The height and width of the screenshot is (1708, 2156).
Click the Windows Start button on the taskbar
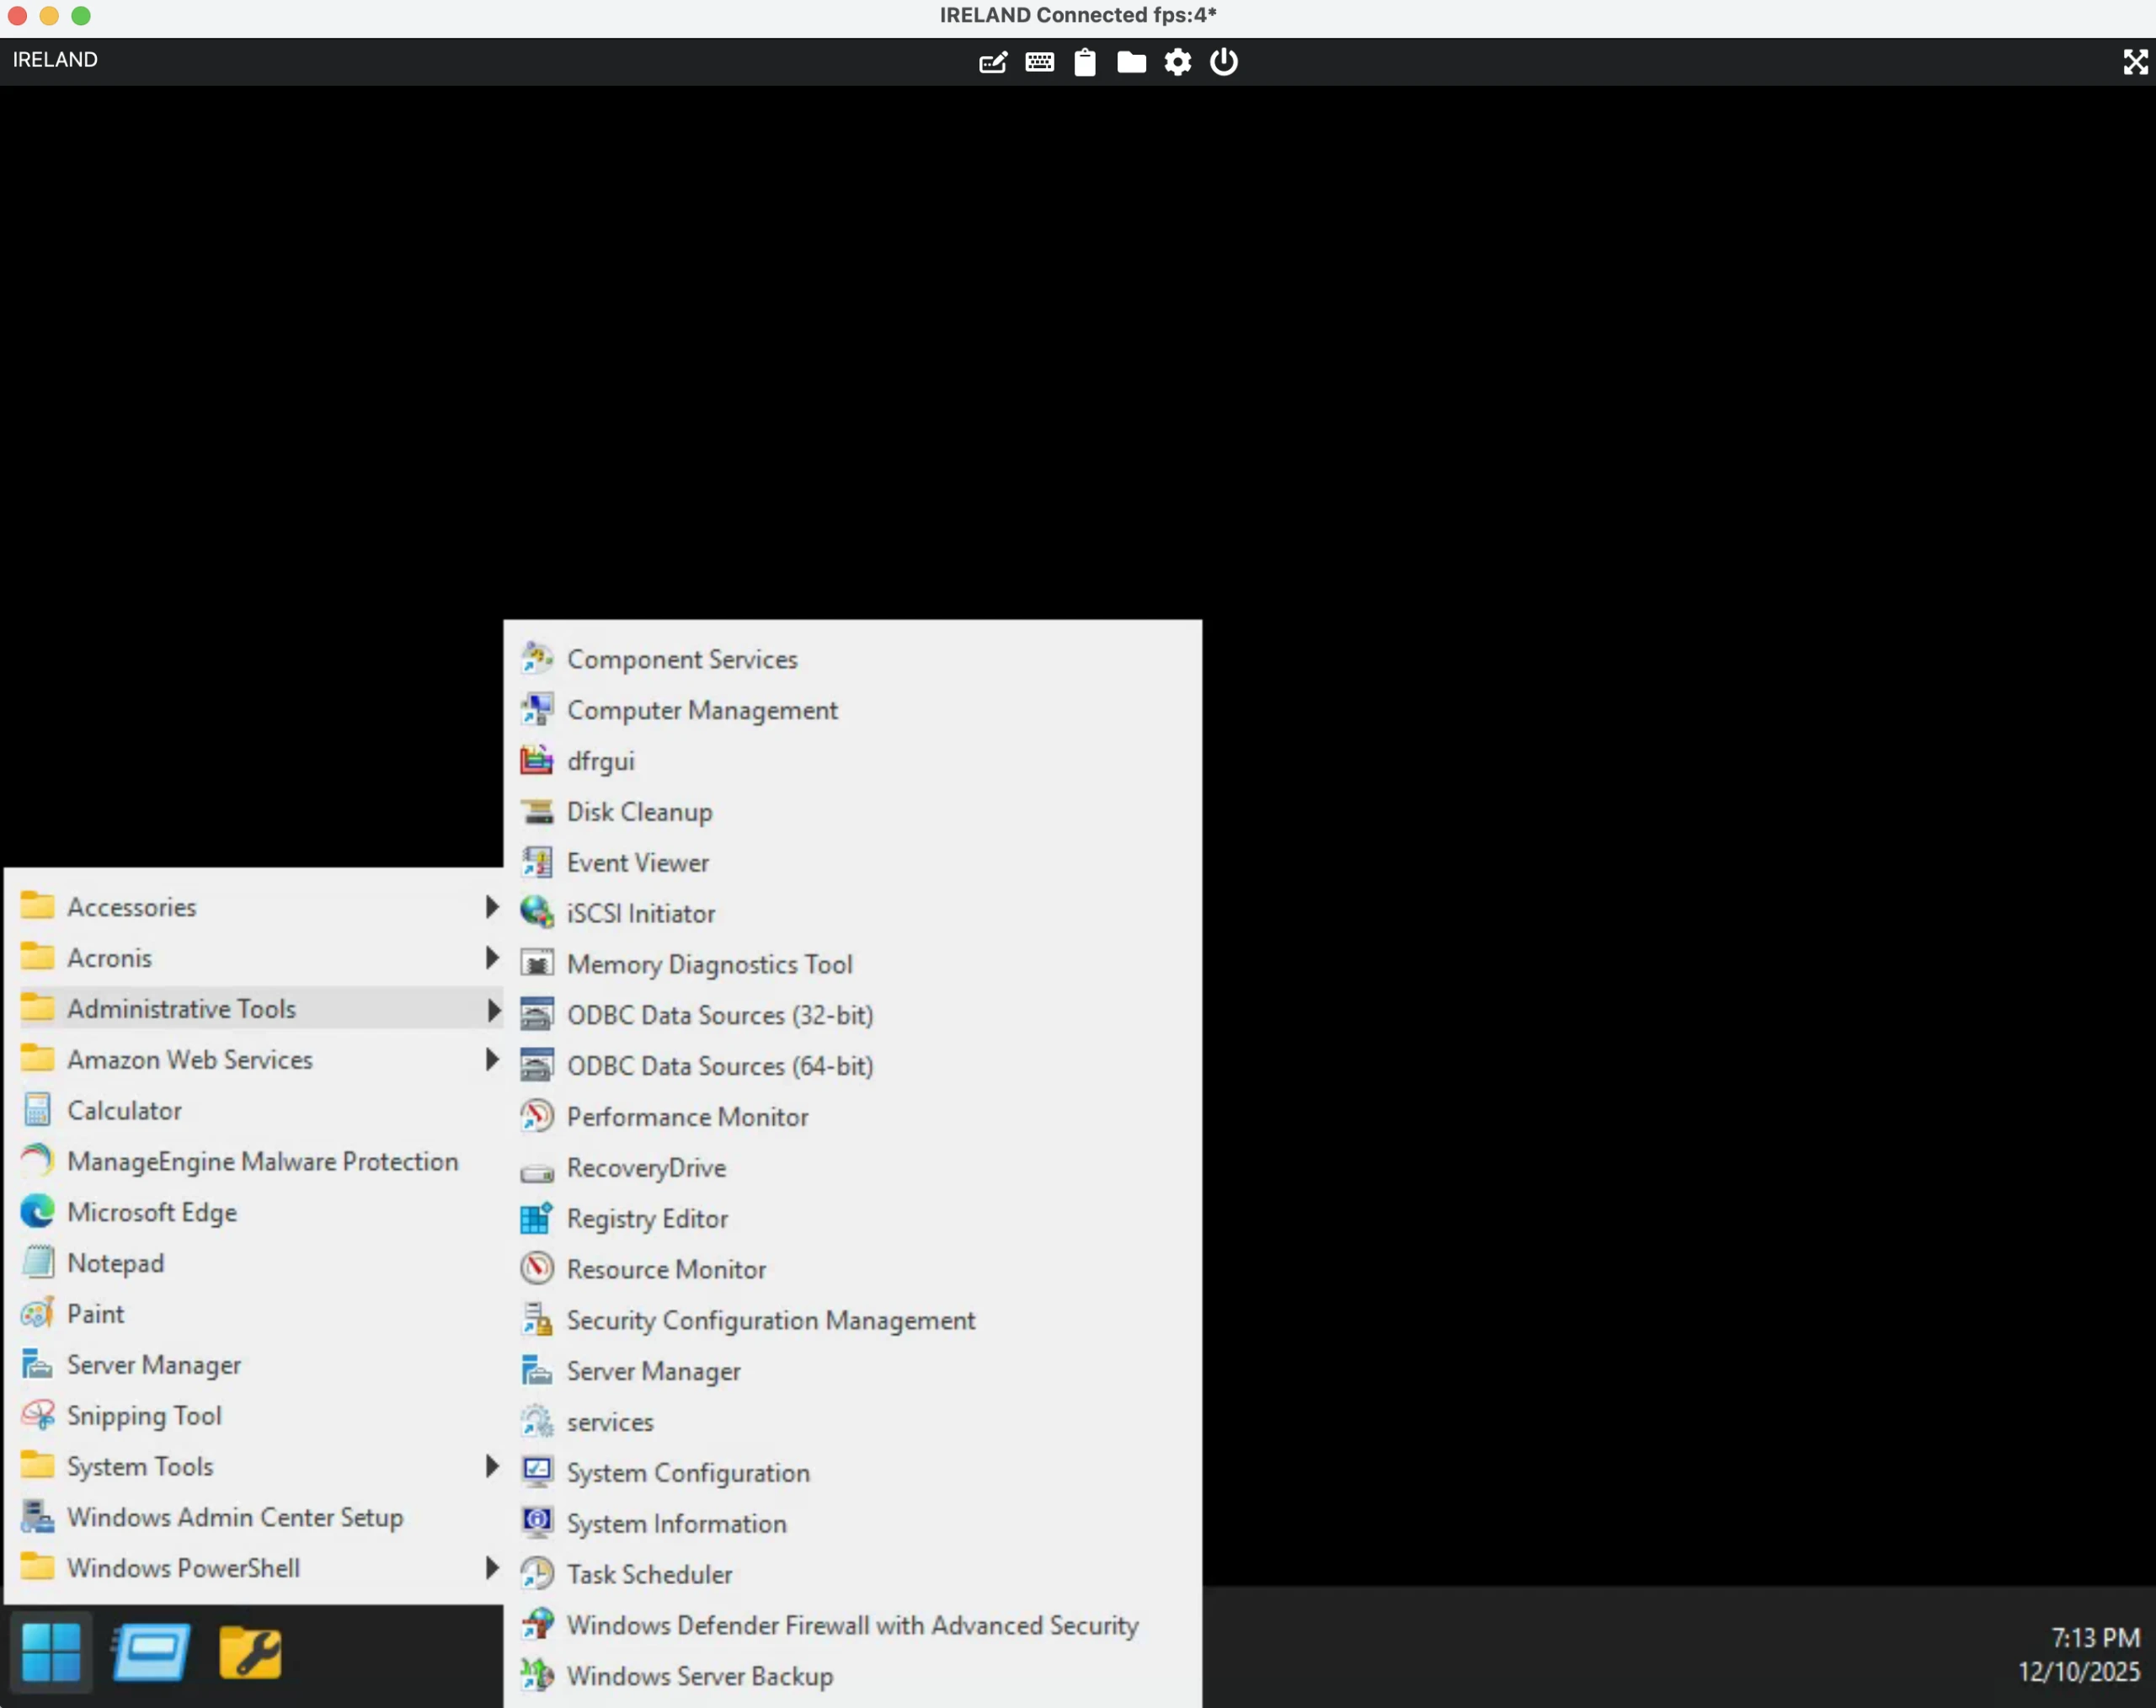(51, 1652)
